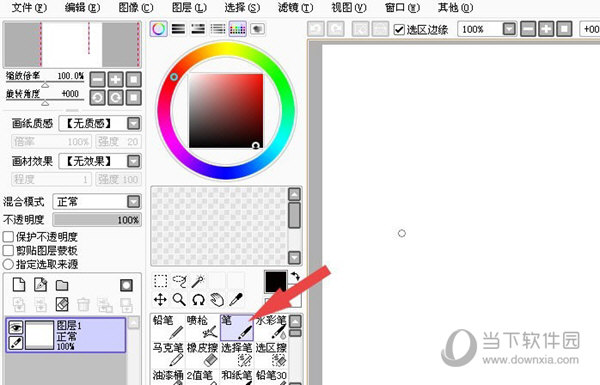Image resolution: width=600 pixels, height=385 pixels.
Task: Select the rectangular selection tool
Action: click(160, 281)
